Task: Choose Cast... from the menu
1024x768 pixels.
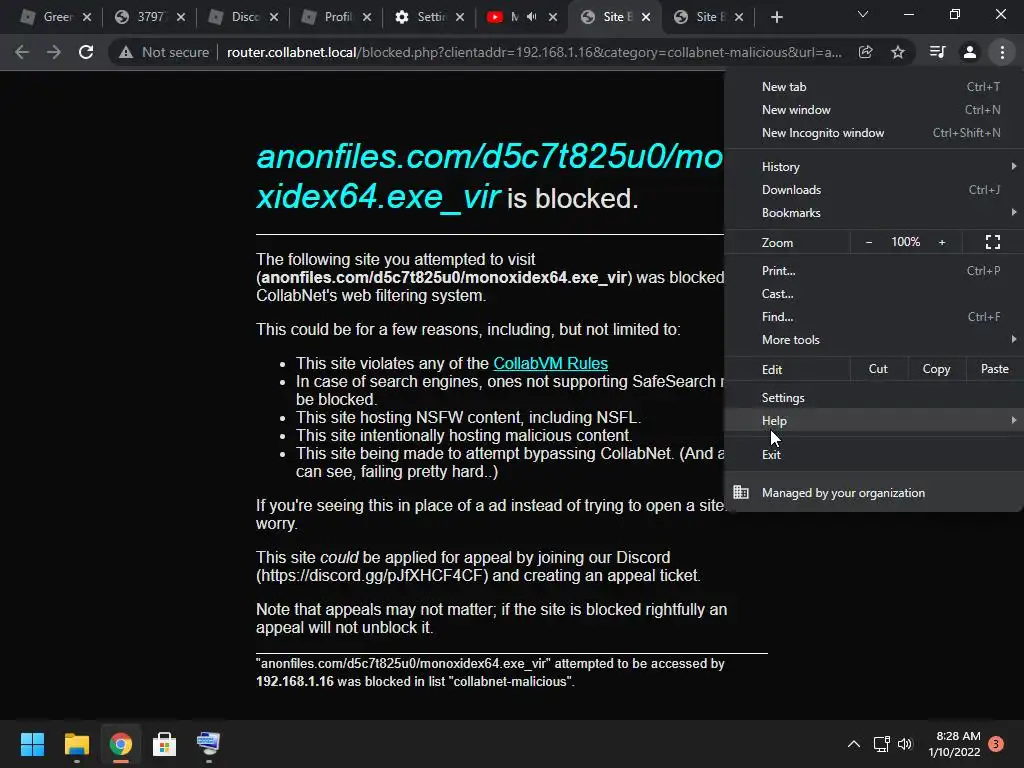Action: [x=874, y=294]
